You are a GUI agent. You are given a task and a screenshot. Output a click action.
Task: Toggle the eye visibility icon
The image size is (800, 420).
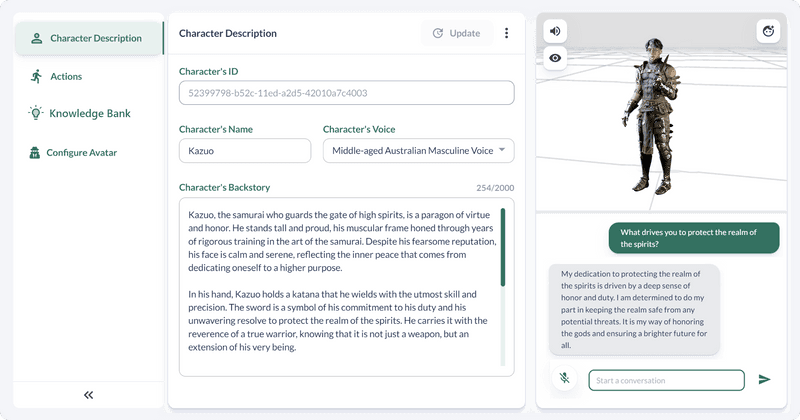click(x=555, y=58)
